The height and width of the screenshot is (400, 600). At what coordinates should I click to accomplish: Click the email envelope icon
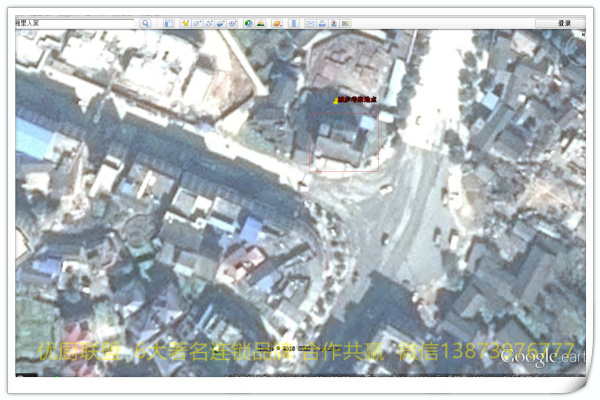point(310,23)
